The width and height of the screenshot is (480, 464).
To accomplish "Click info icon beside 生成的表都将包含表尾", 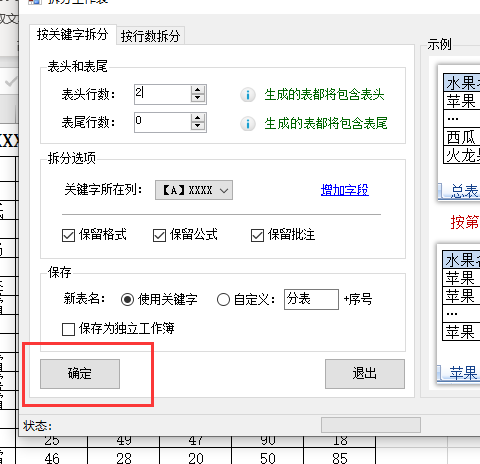I will pyautogui.click(x=248, y=124).
